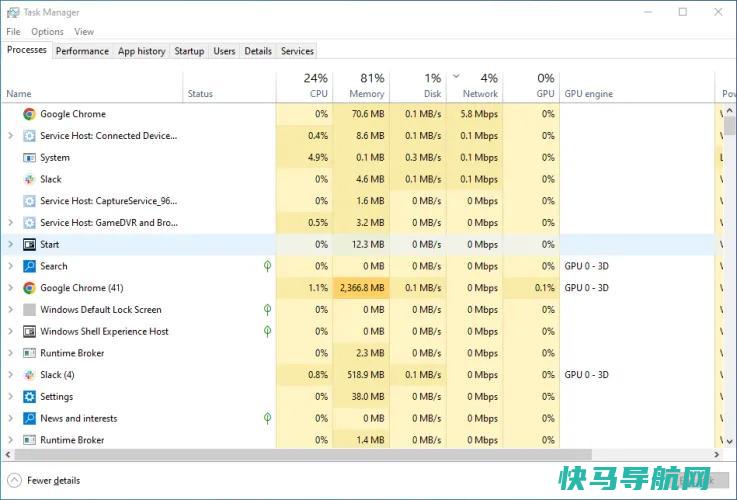
Task: Open the Options menu
Action: [x=47, y=31]
